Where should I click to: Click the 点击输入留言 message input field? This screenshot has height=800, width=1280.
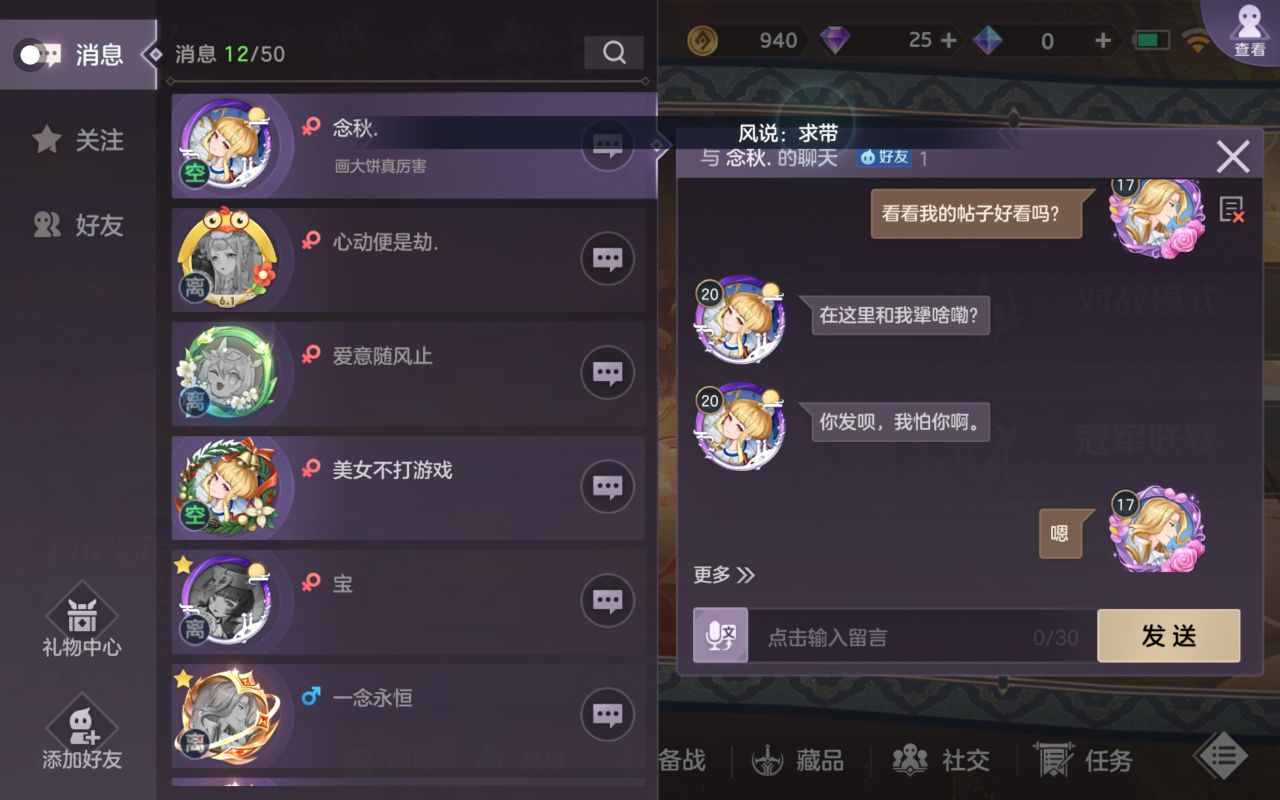click(922, 637)
